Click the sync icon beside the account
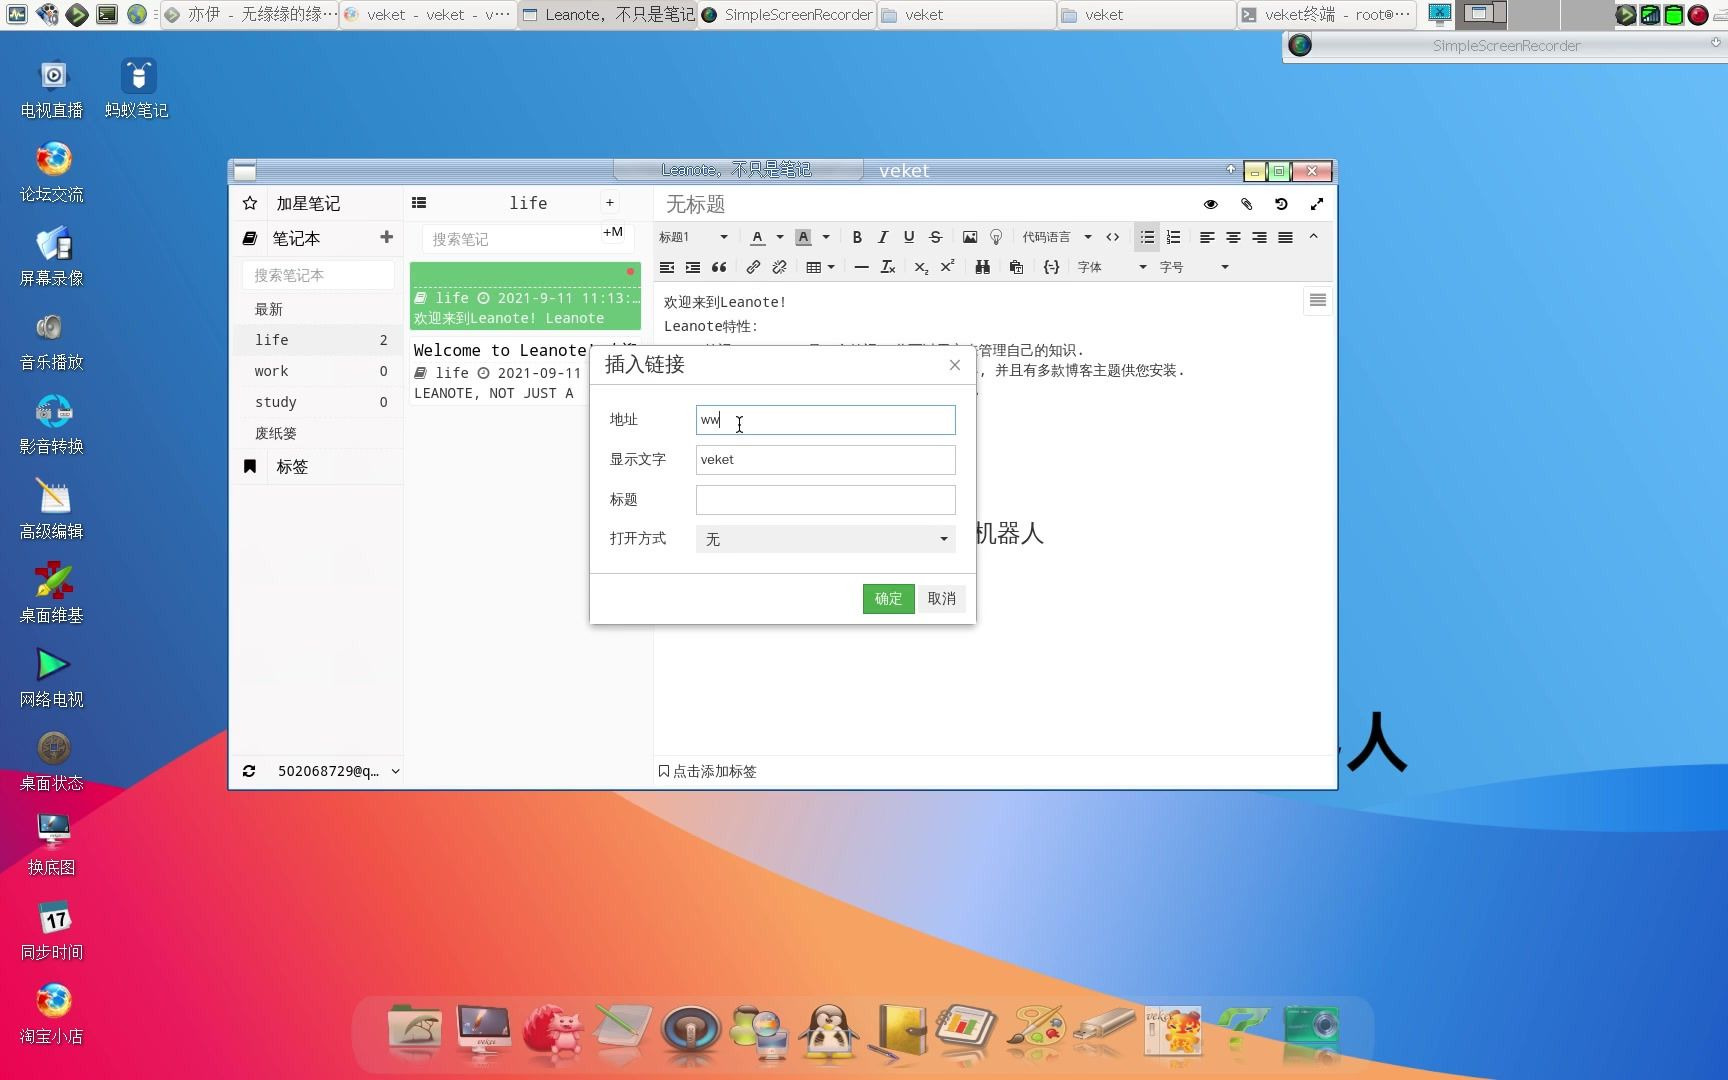The image size is (1728, 1080). 249,771
